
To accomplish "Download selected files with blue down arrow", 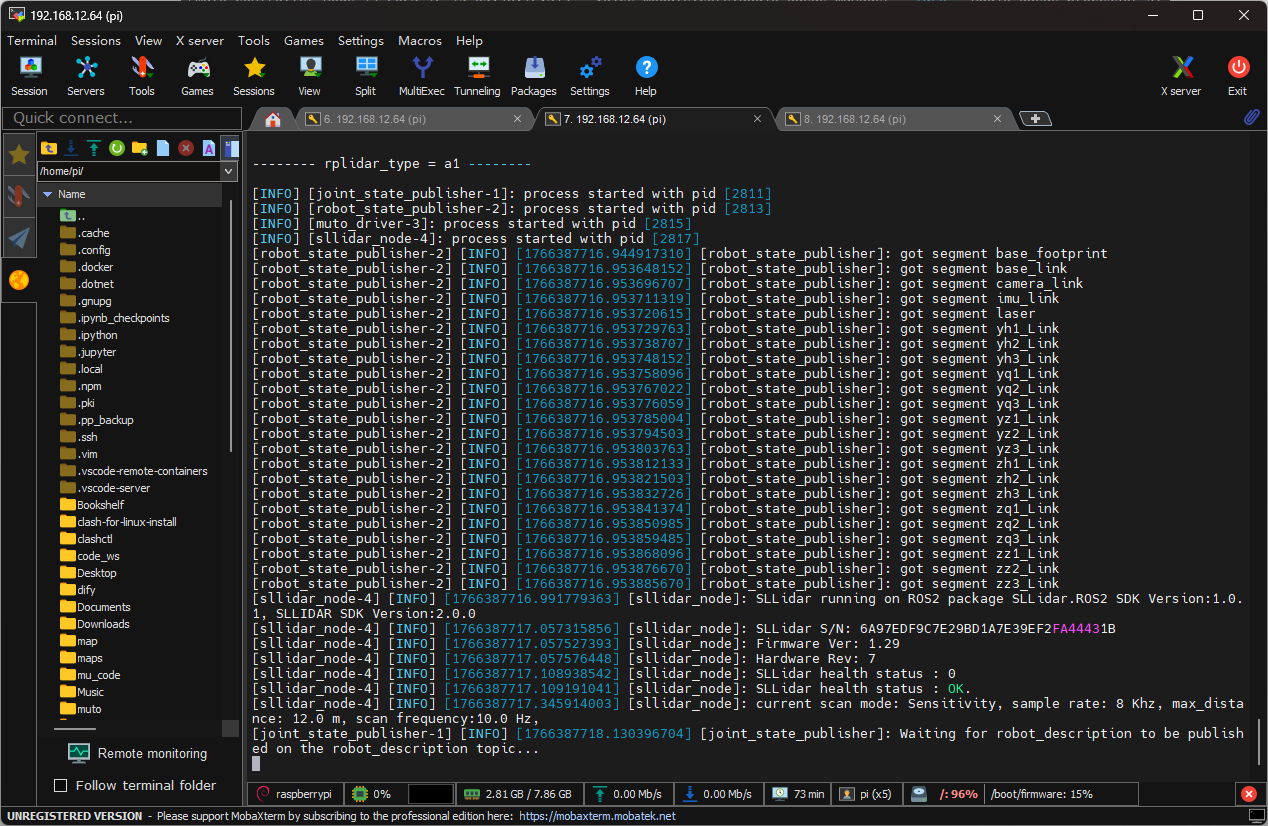I will pyautogui.click(x=71, y=148).
